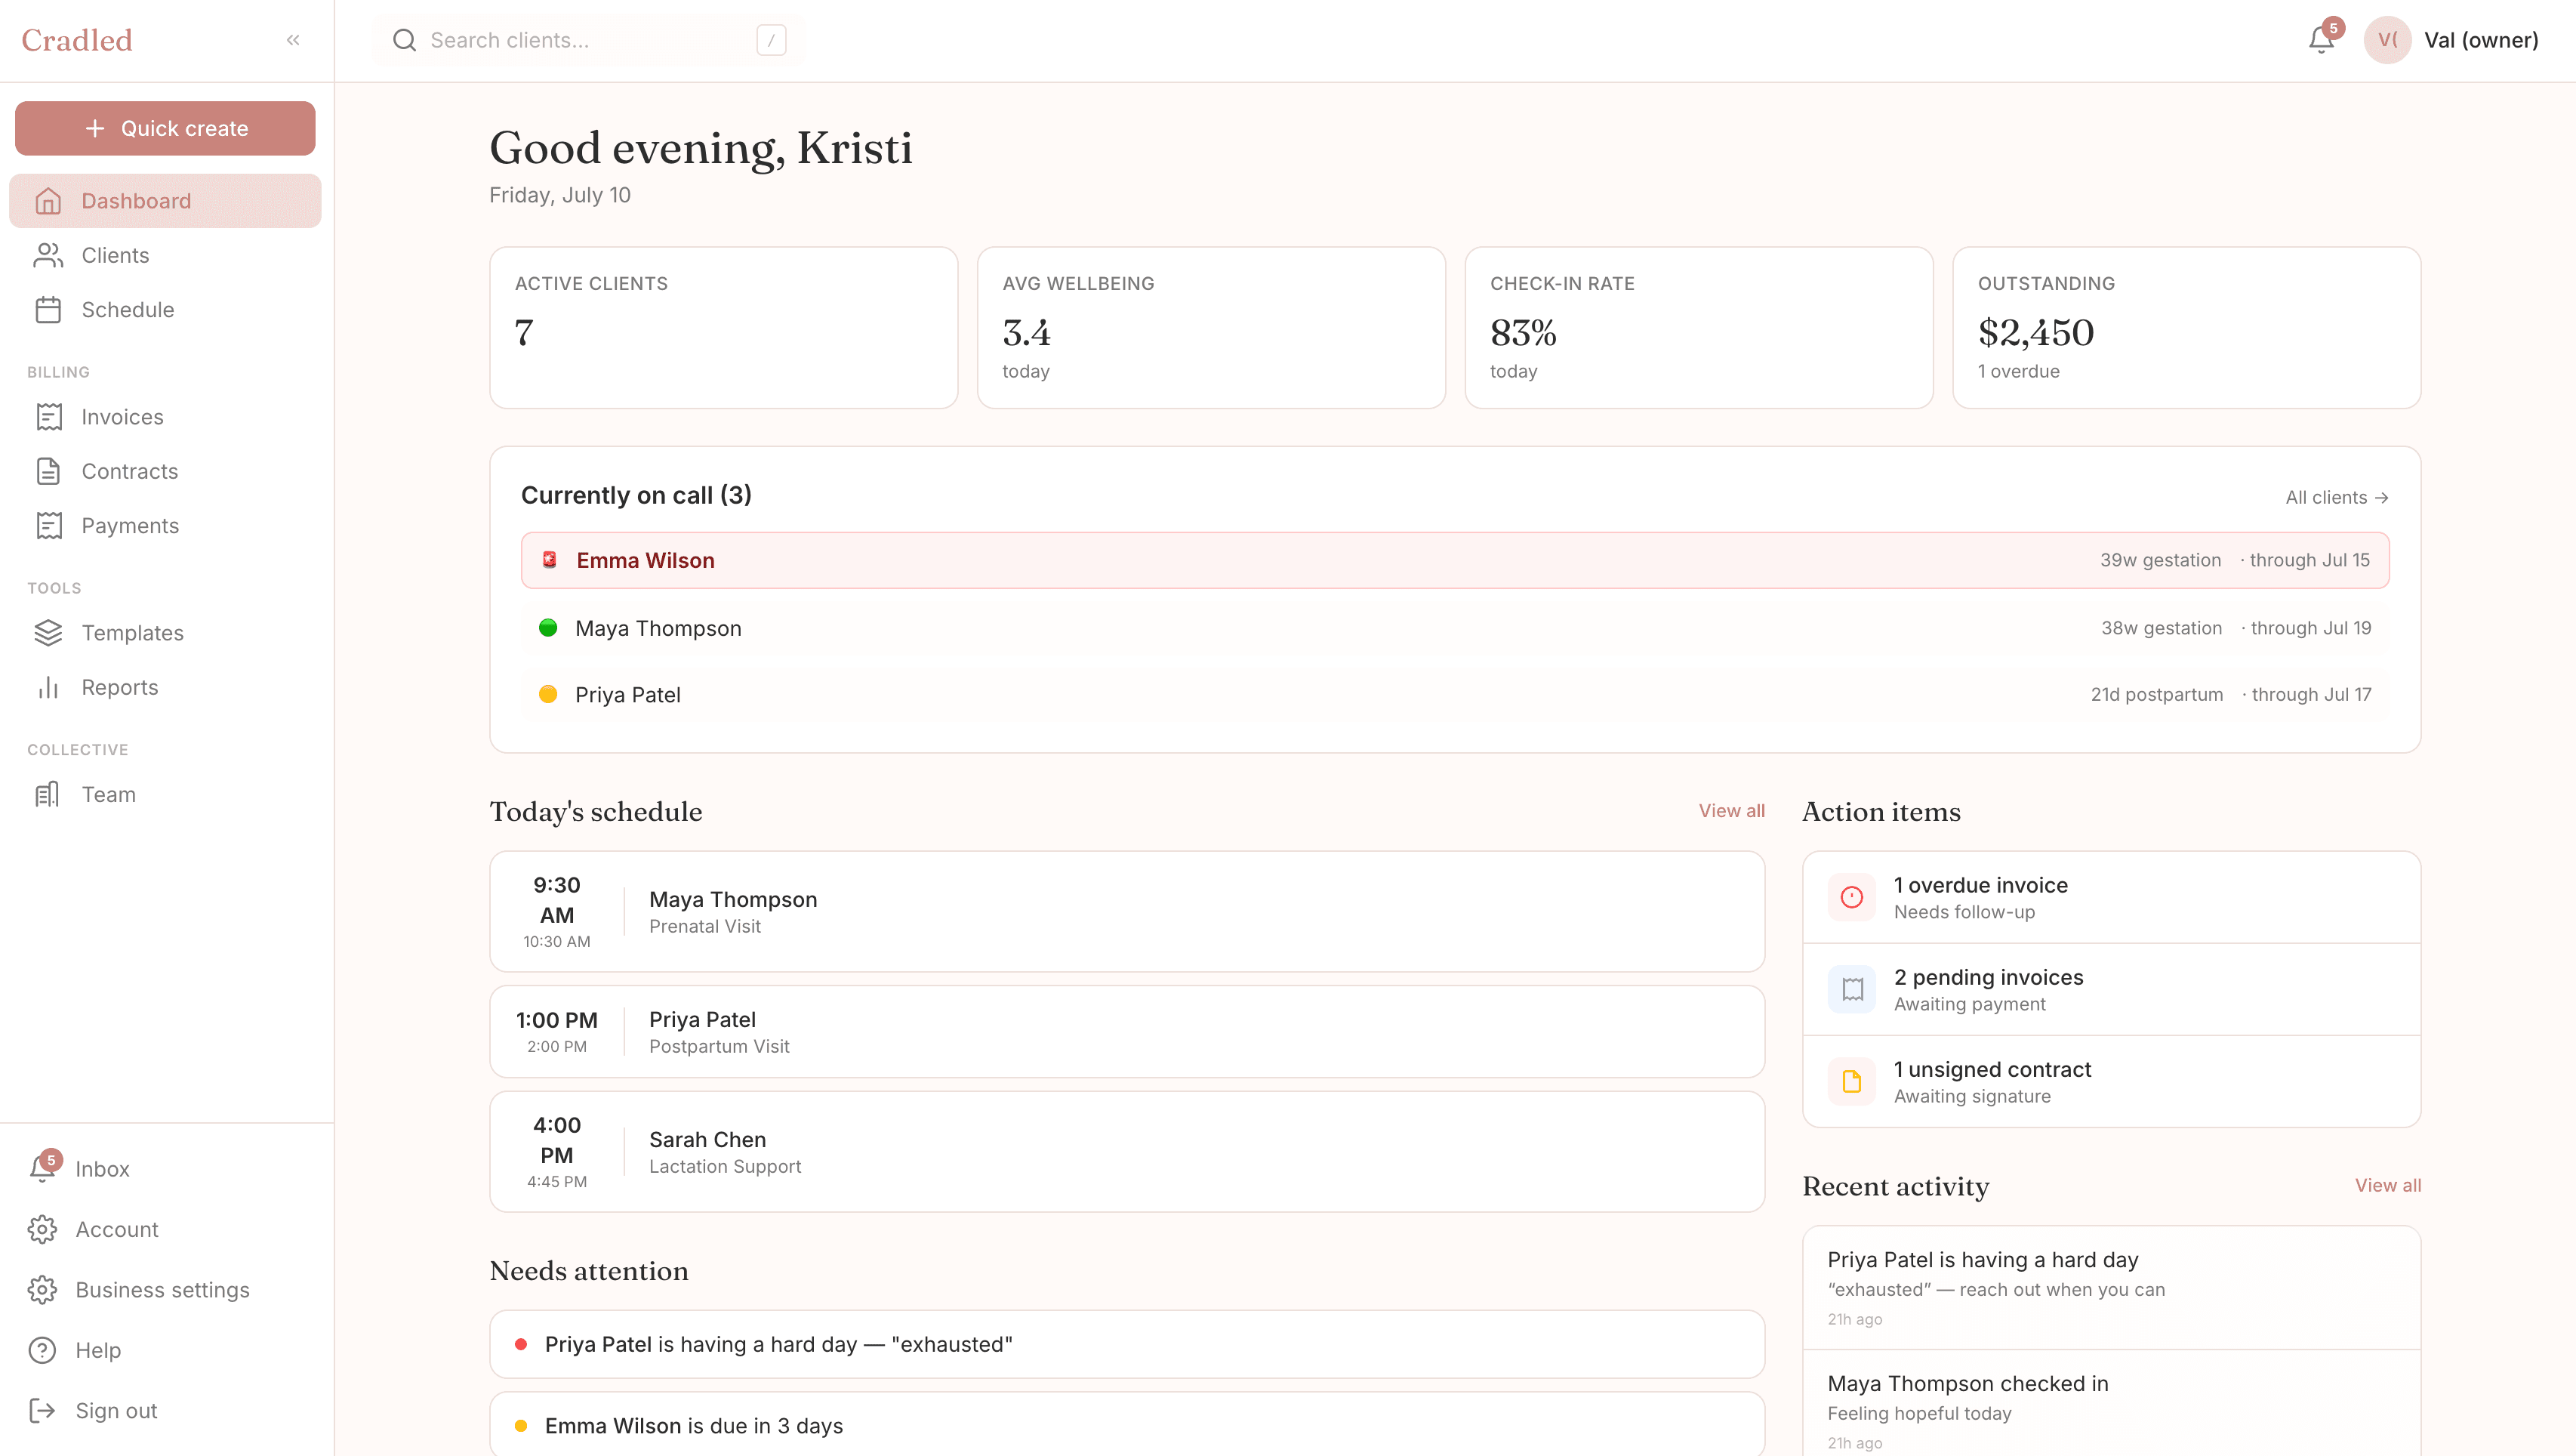Click the search magnifier icon
Image resolution: width=2576 pixels, height=1456 pixels.
[404, 40]
